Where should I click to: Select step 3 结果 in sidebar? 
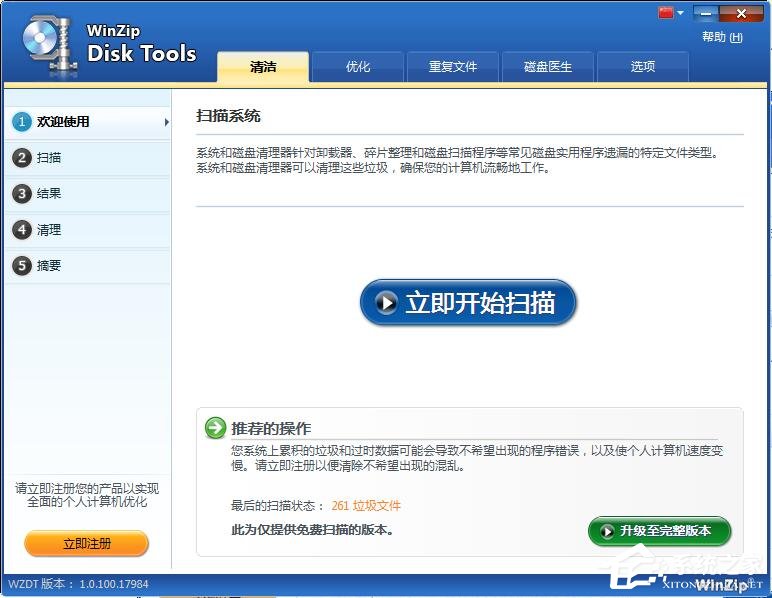(x=88, y=193)
